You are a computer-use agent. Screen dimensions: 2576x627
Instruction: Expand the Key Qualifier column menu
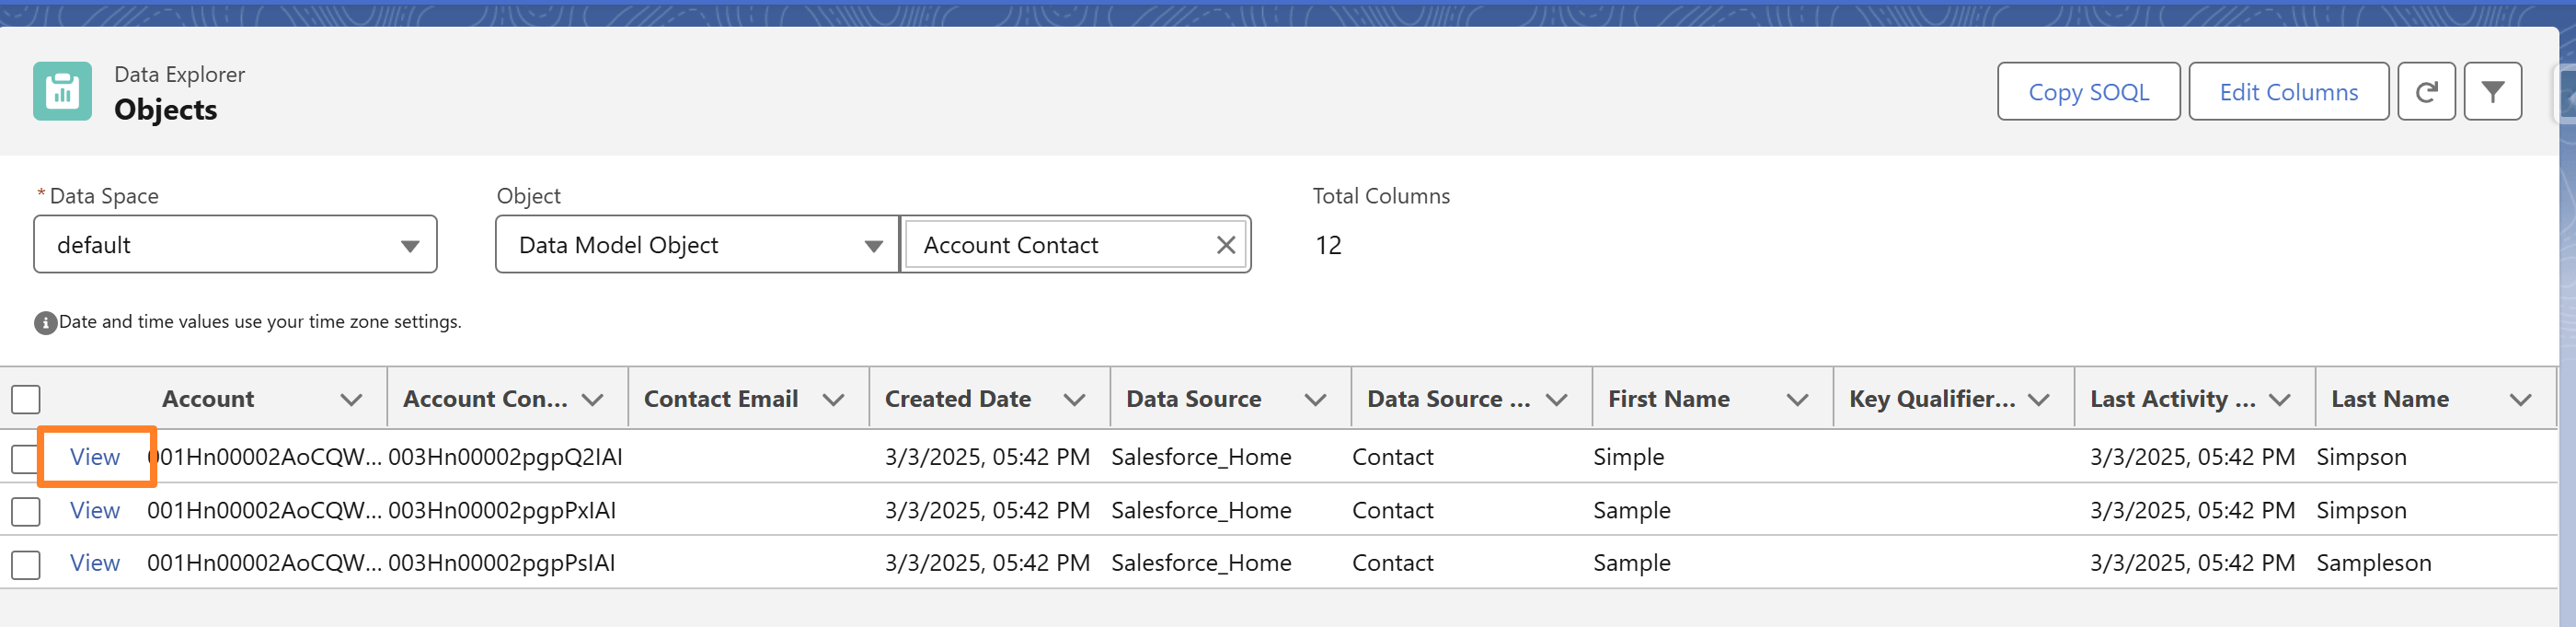[2038, 400]
